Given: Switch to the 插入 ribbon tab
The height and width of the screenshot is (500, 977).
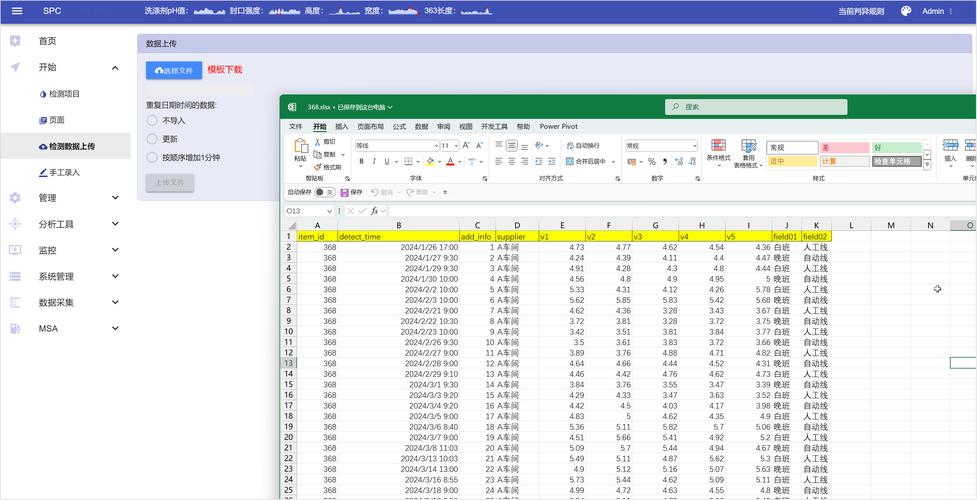Looking at the screenshot, I should (x=342, y=127).
